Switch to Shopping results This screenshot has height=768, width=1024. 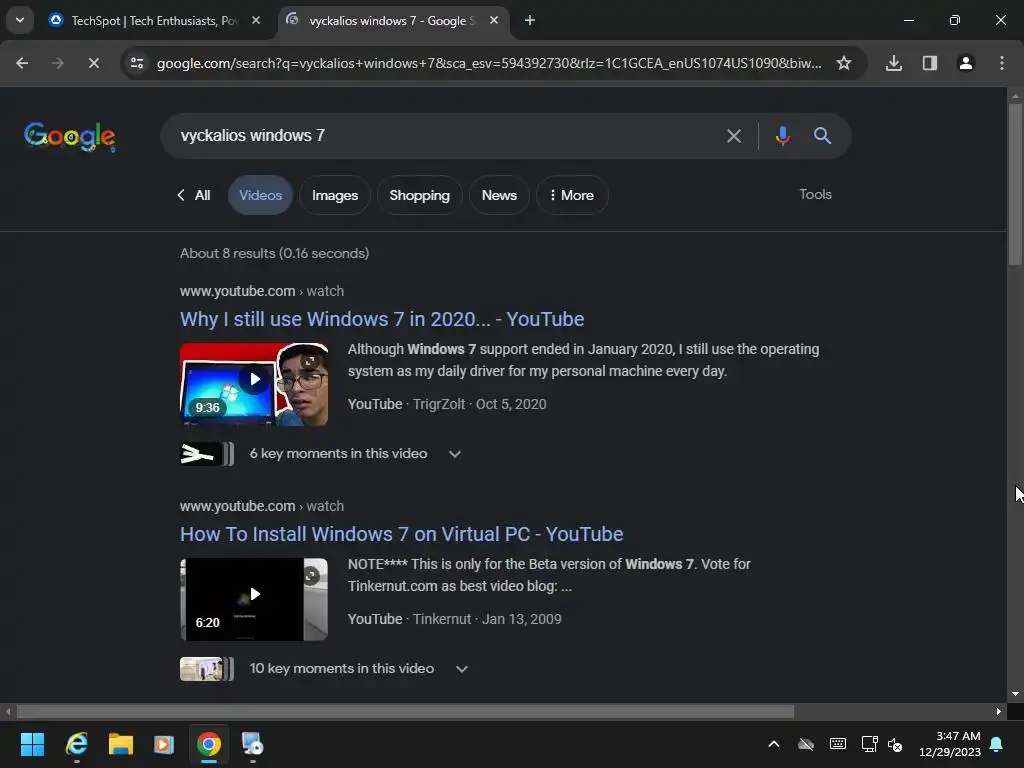pos(419,195)
